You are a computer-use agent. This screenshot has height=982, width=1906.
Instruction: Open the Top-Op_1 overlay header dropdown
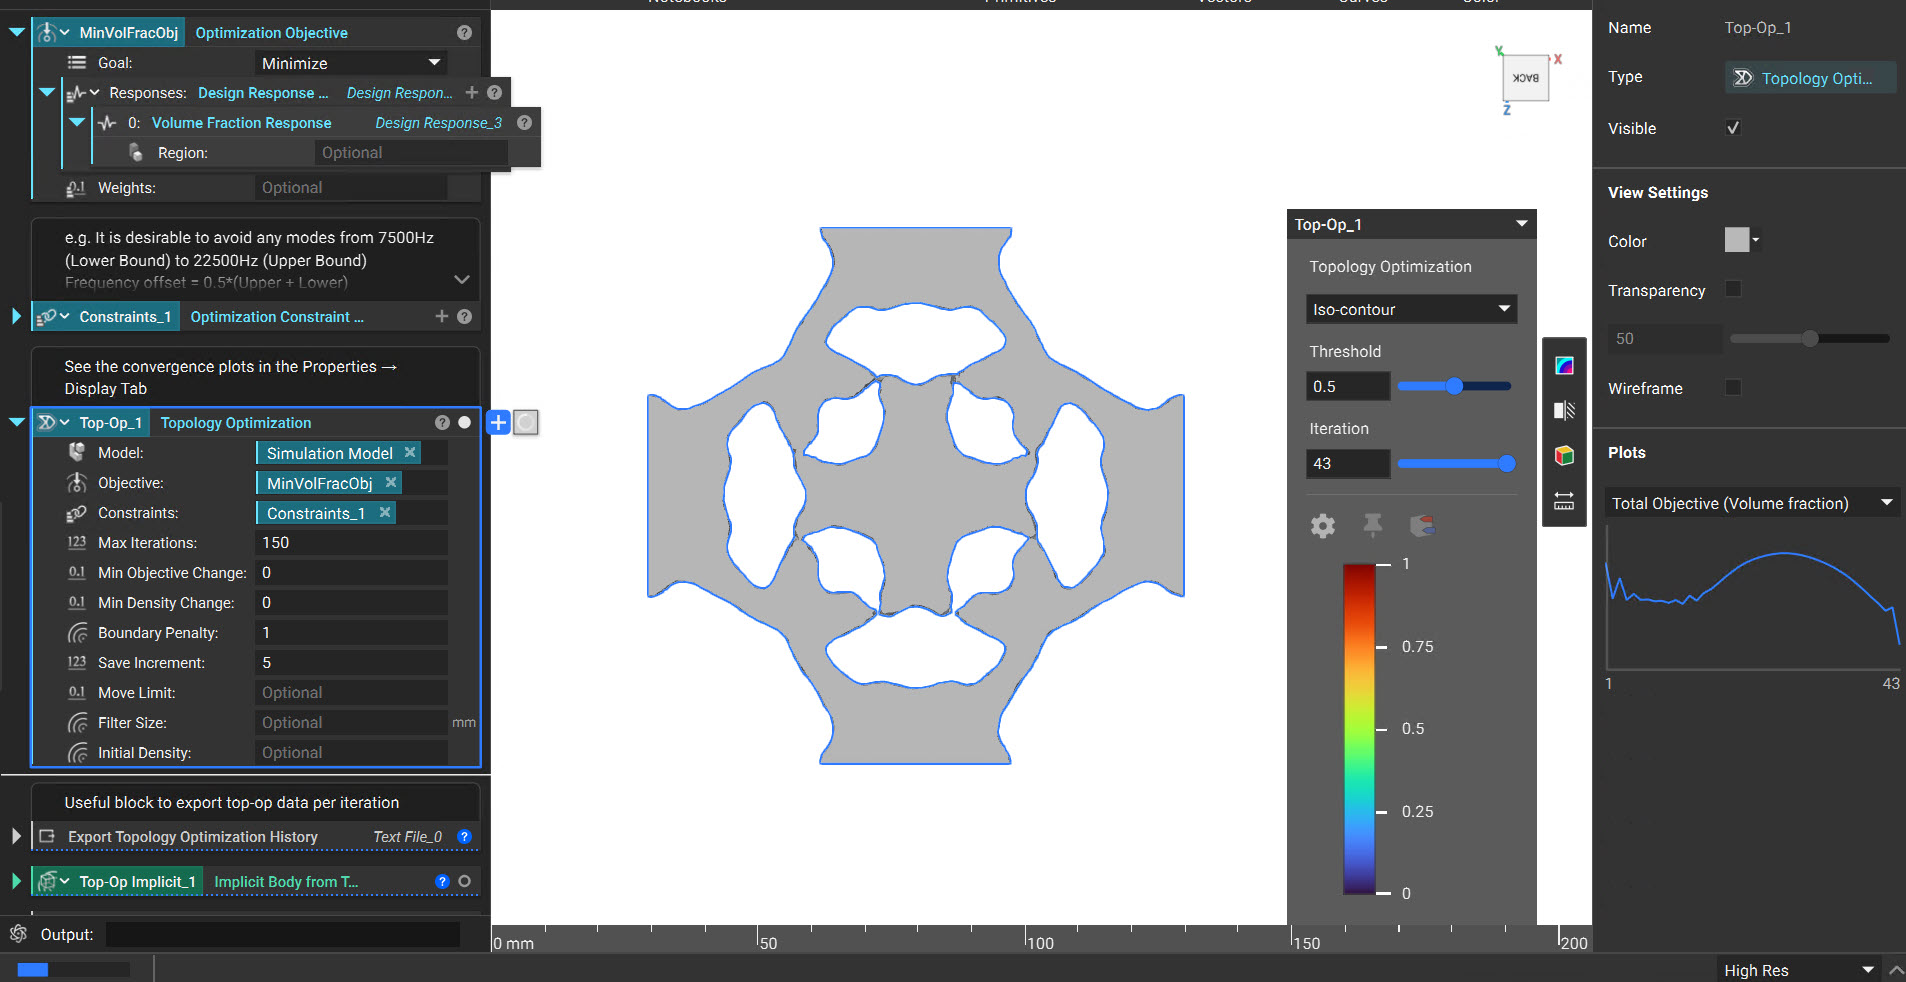point(1521,224)
